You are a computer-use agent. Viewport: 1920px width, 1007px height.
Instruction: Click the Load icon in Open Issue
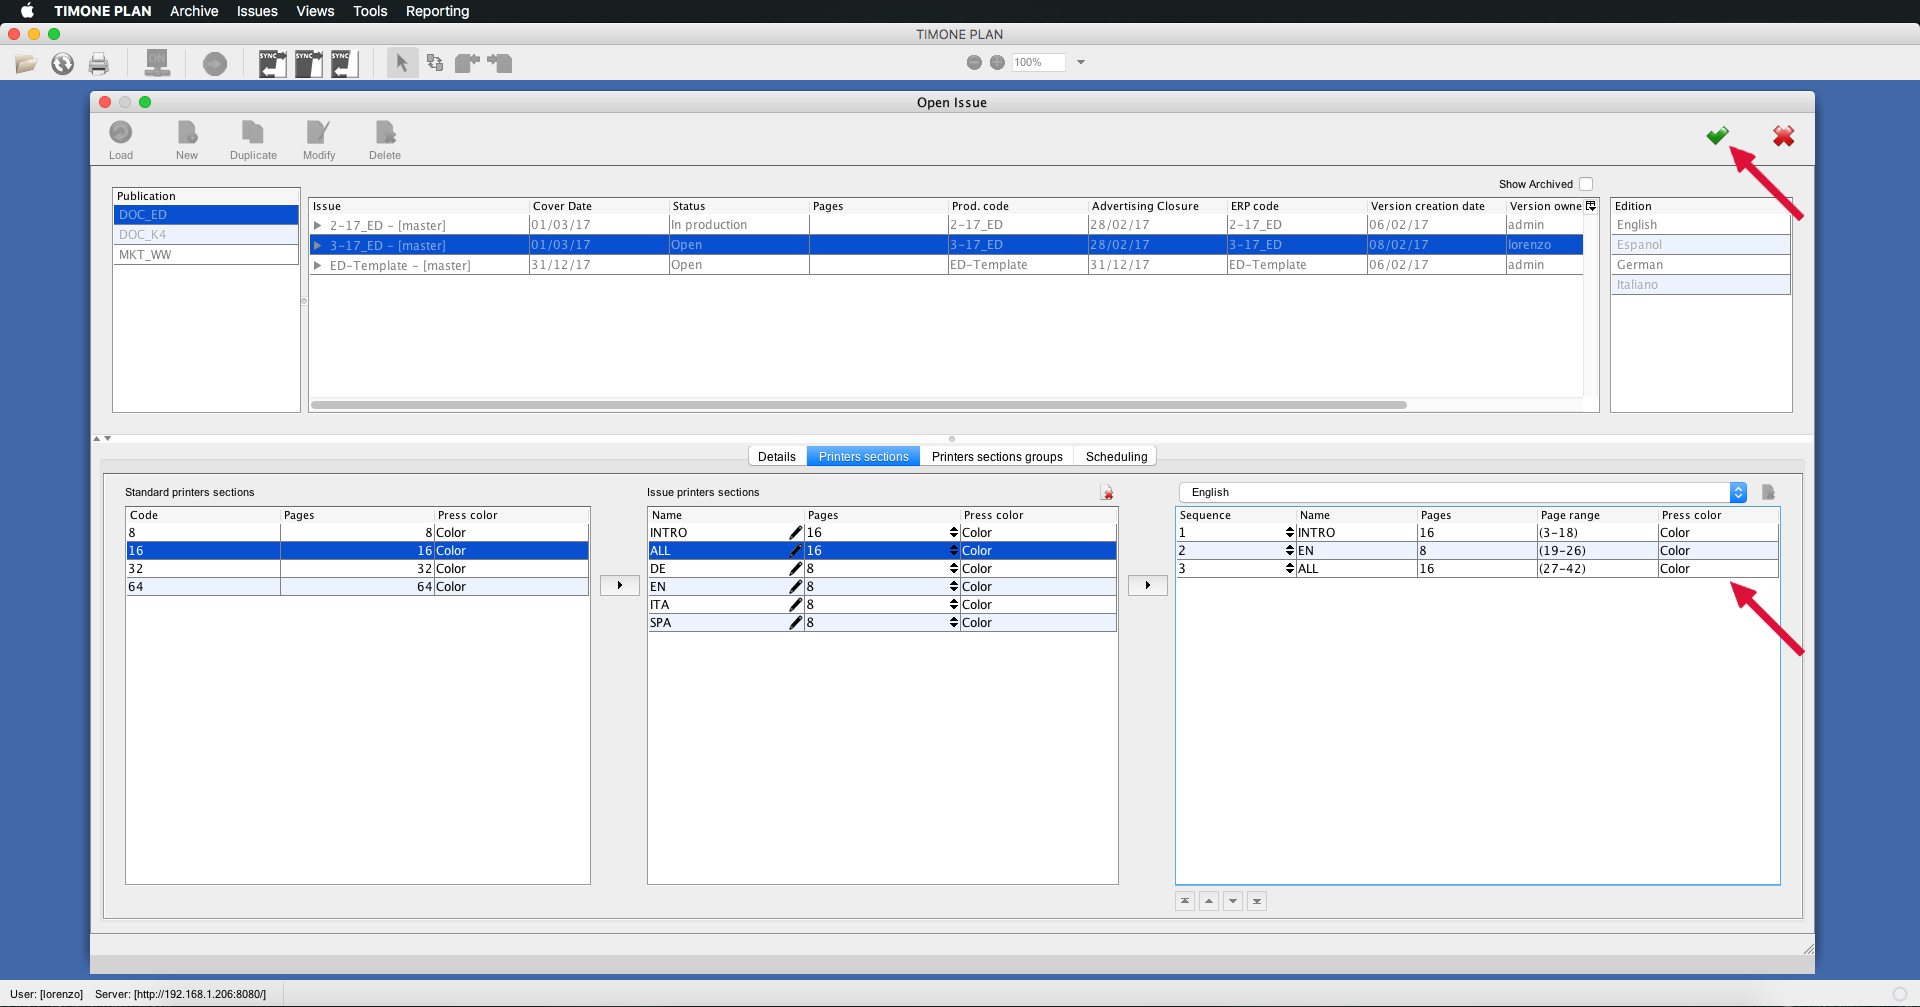coord(121,132)
